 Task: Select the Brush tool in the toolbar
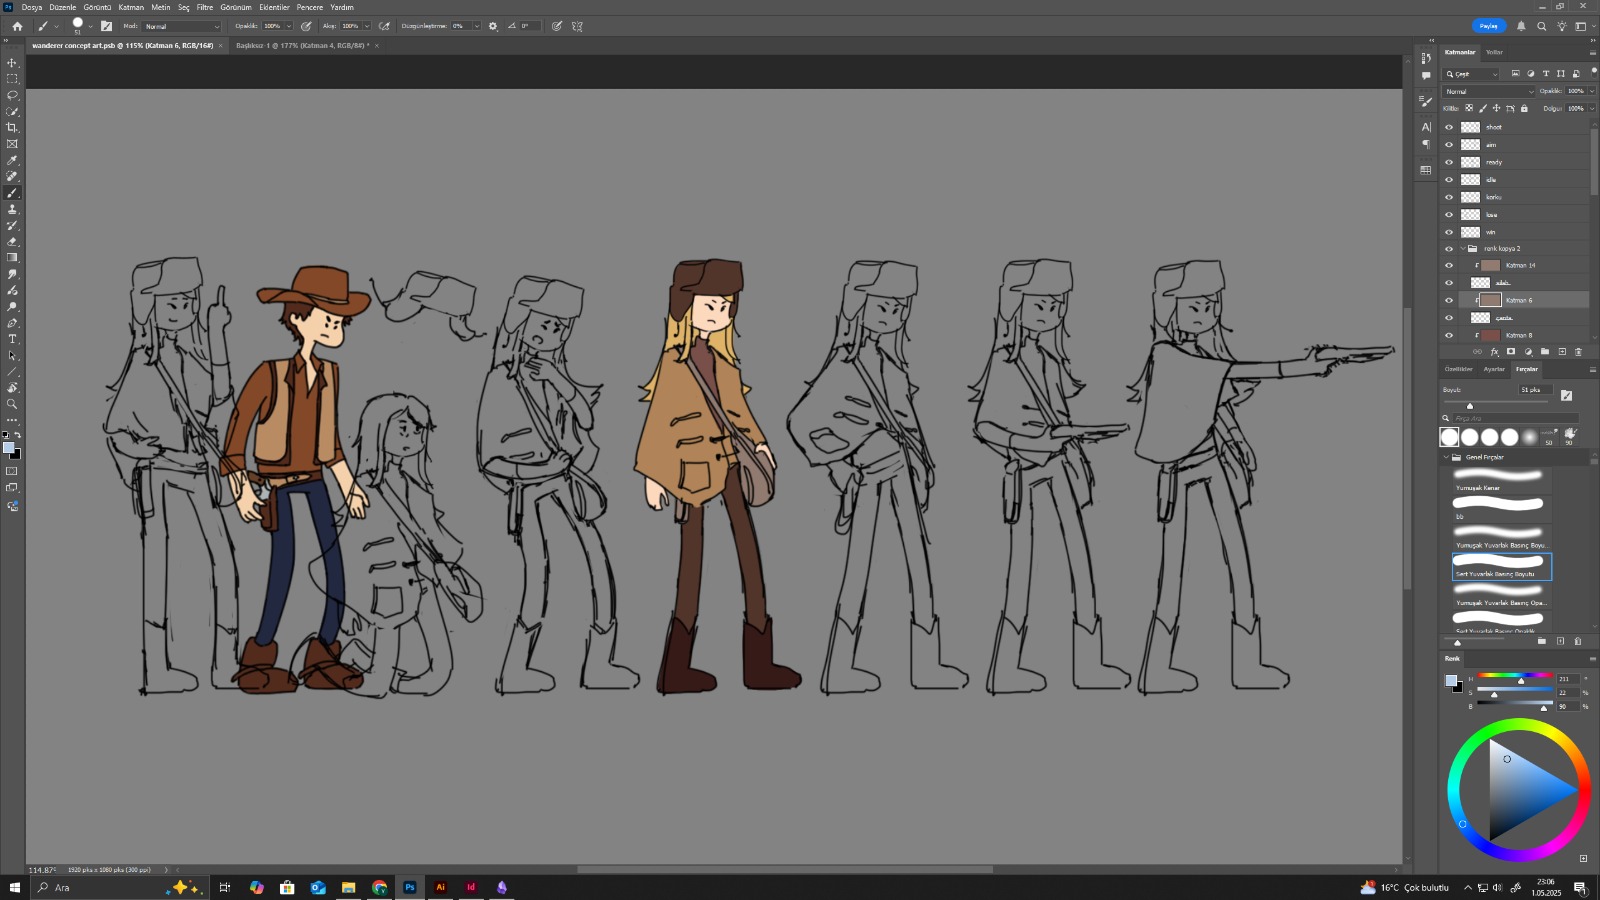(12, 193)
